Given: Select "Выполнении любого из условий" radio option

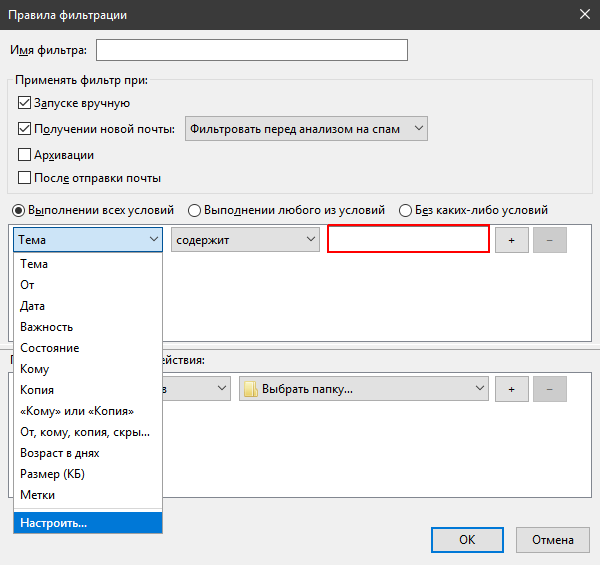Looking at the screenshot, I should click(x=195, y=210).
